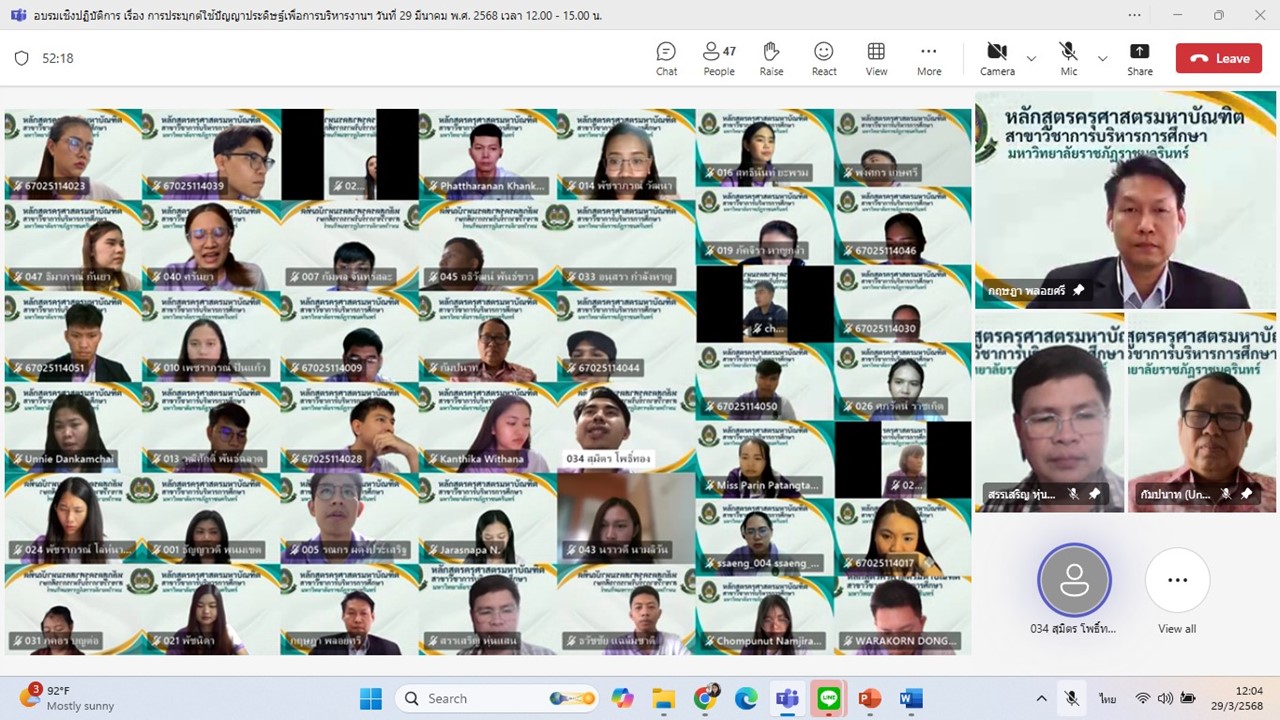
Task: Open the Chat panel
Action: [x=666, y=59]
